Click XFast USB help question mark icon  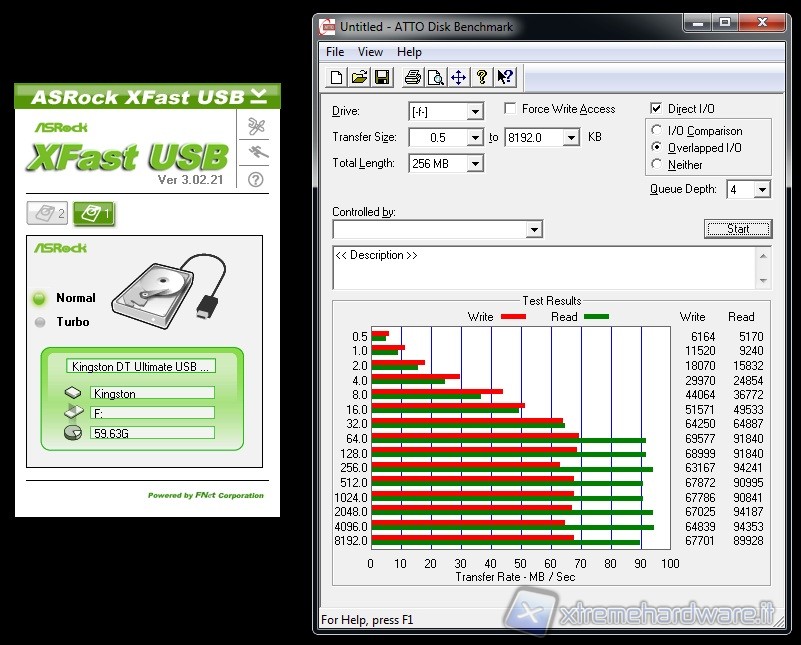255,180
